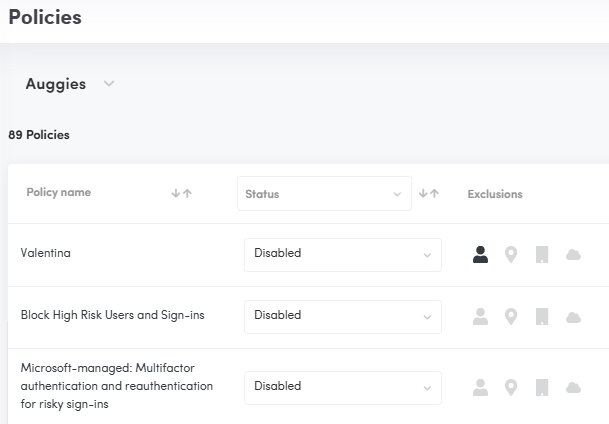Click location exclusion icon for Microsoft-managed policy

click(511, 386)
